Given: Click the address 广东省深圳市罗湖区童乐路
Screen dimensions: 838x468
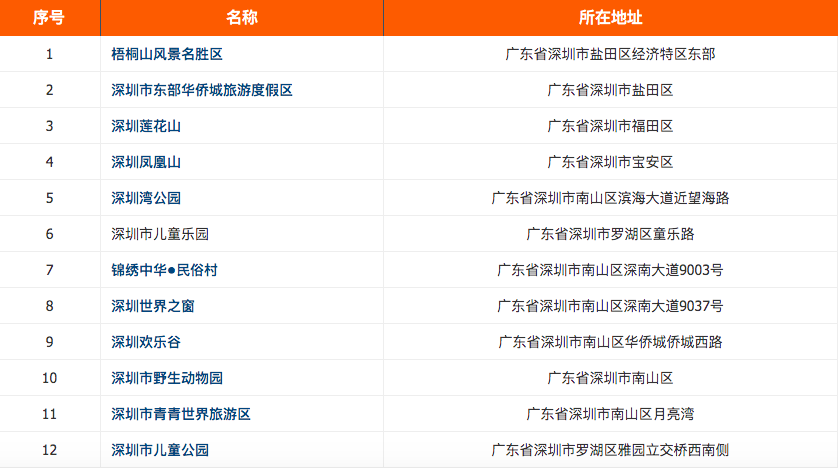Looking at the screenshot, I should click(x=610, y=234).
